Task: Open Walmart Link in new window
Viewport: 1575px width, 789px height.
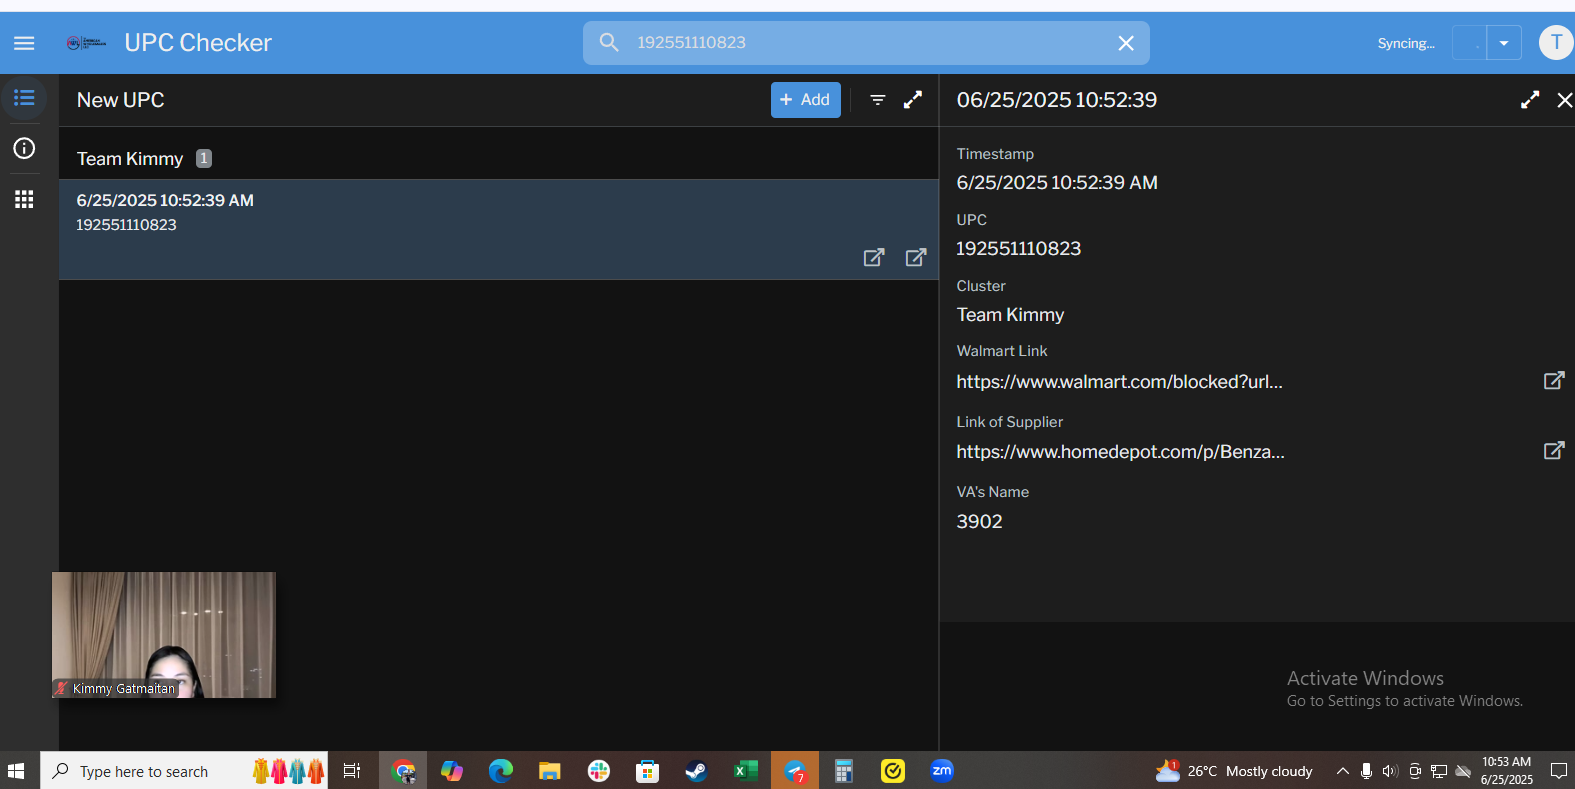Action: point(1553,381)
